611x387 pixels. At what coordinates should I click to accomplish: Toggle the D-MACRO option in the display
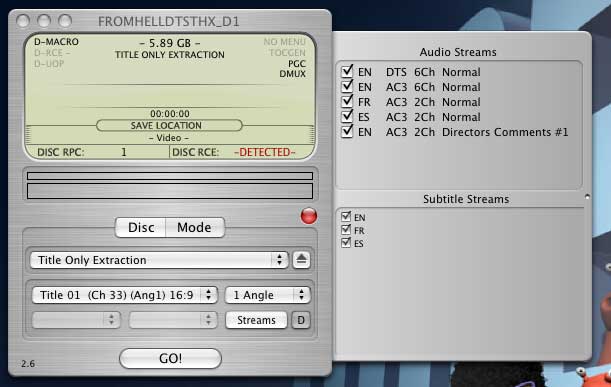[56, 42]
